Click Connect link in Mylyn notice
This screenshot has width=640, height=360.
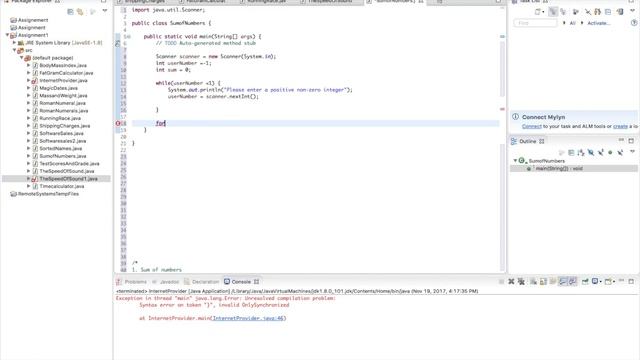pyautogui.click(x=531, y=127)
